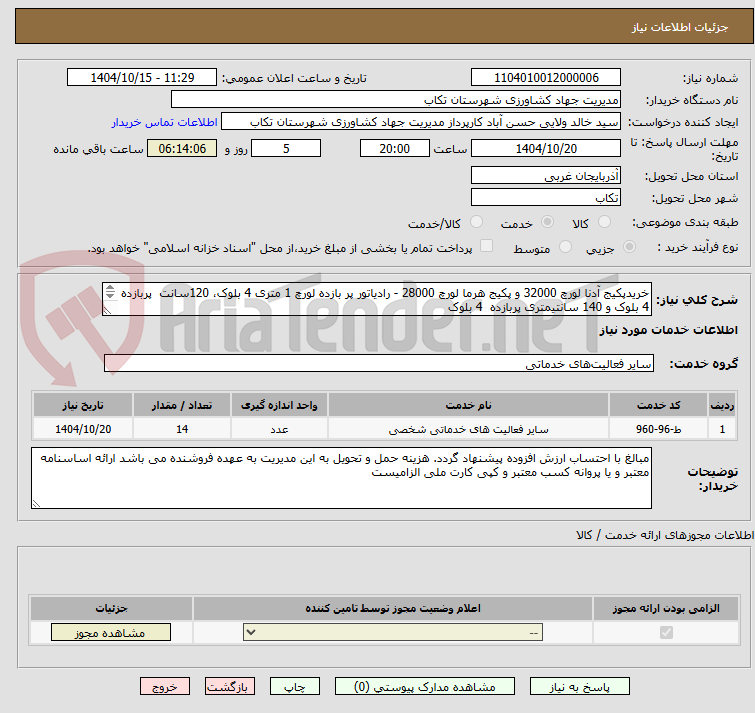This screenshot has height=713, width=755.
Task: Click the 'پاسخ به نیاز' button
Action: [579, 686]
